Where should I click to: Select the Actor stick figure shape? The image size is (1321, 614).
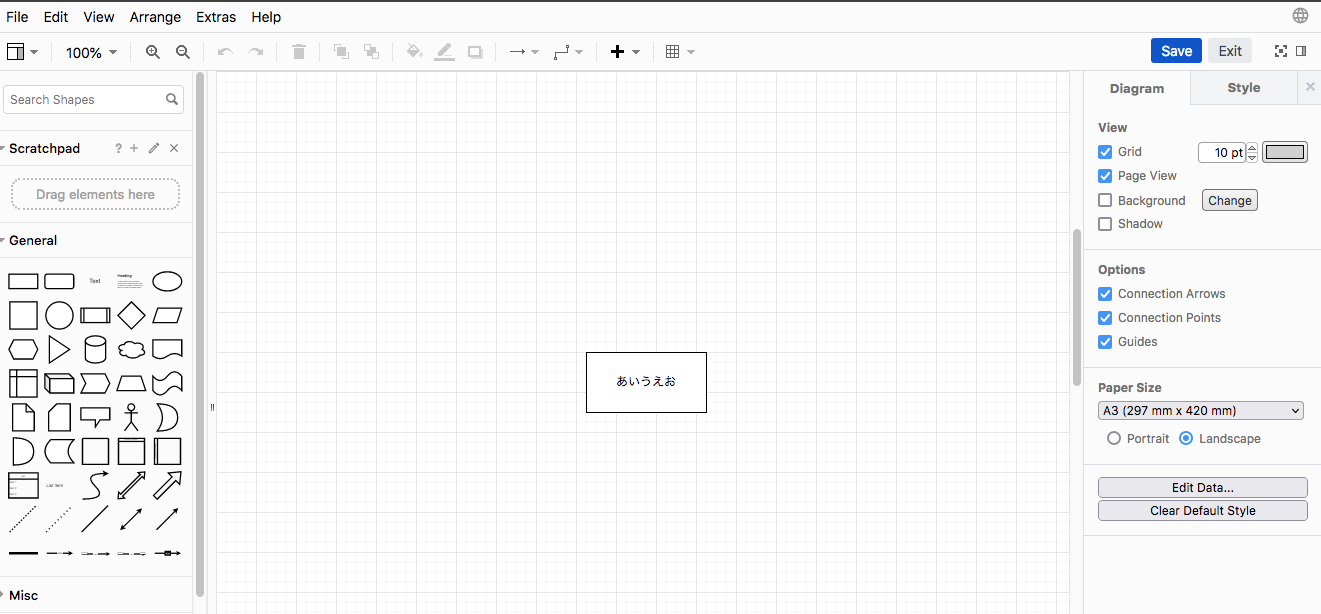(x=131, y=417)
